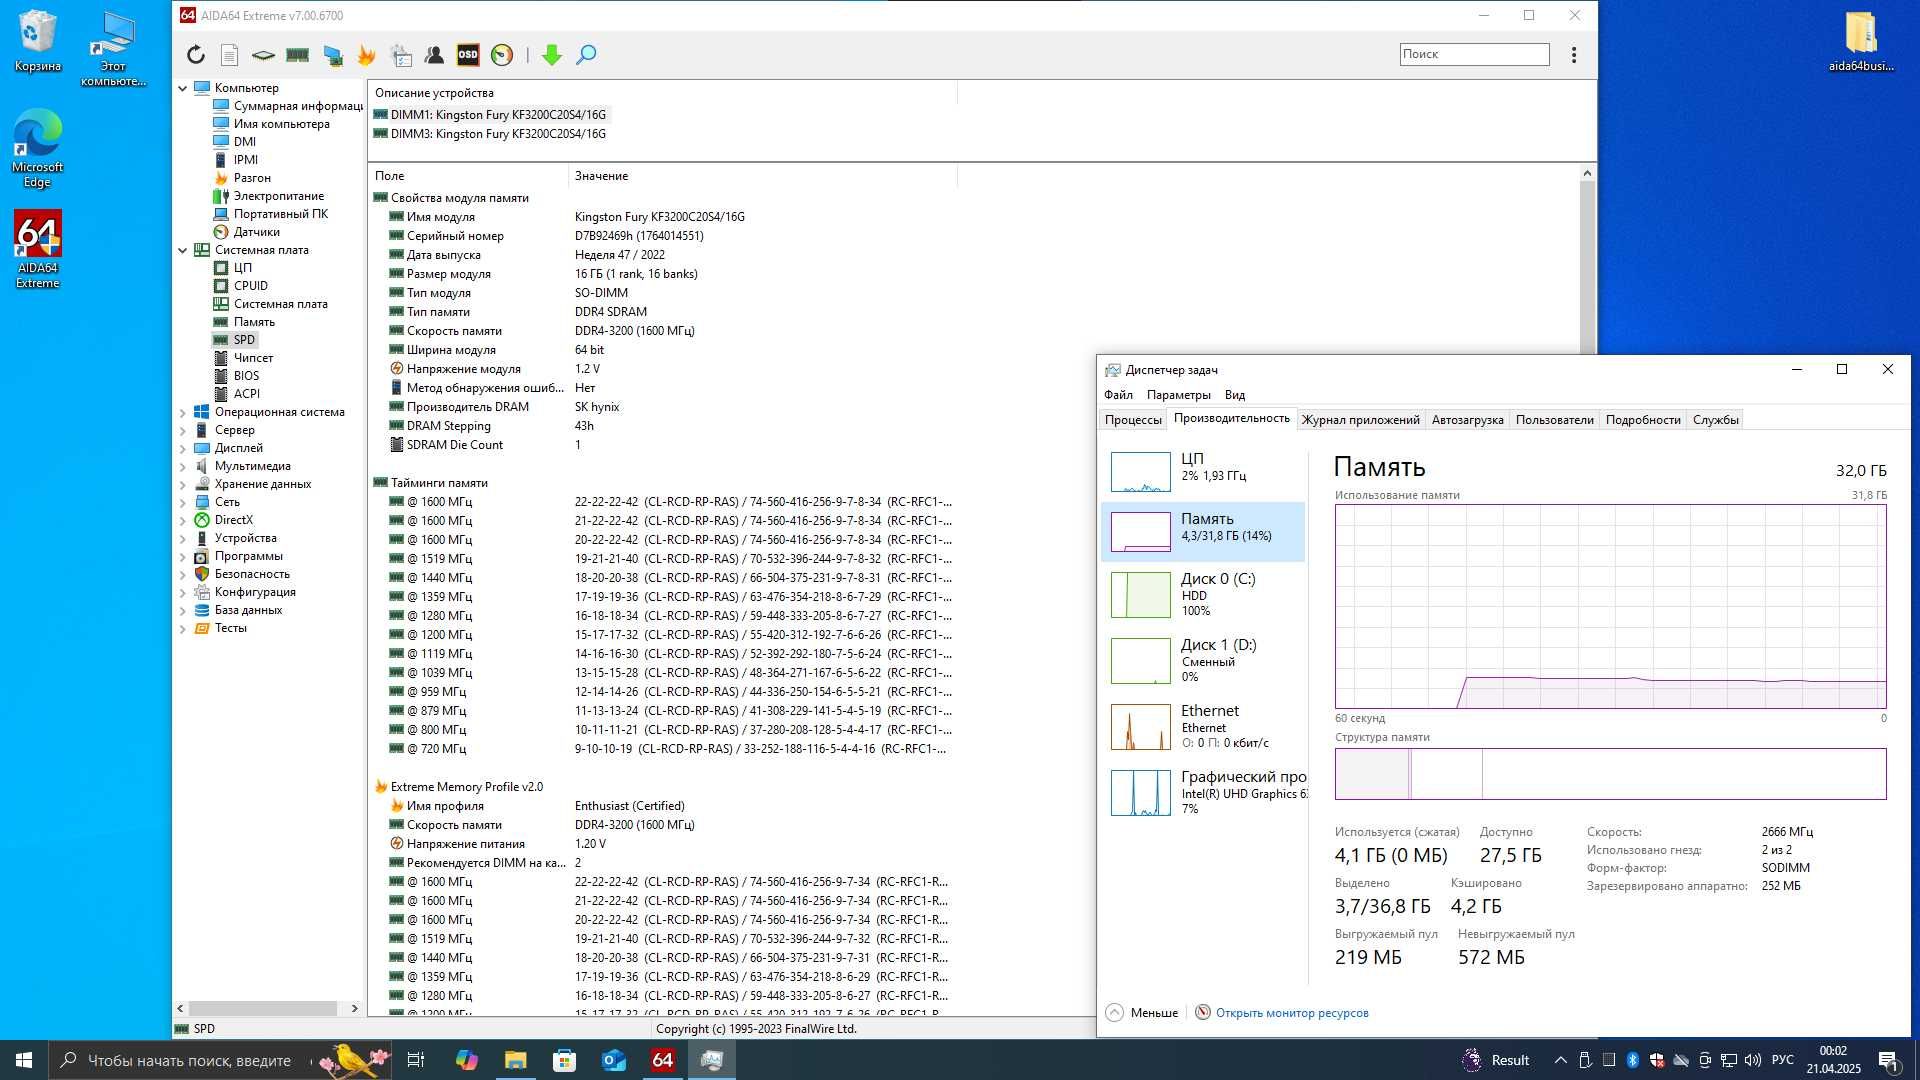Open Microsoft Store from the taskbar
The image size is (1920, 1080).
coord(564,1060)
